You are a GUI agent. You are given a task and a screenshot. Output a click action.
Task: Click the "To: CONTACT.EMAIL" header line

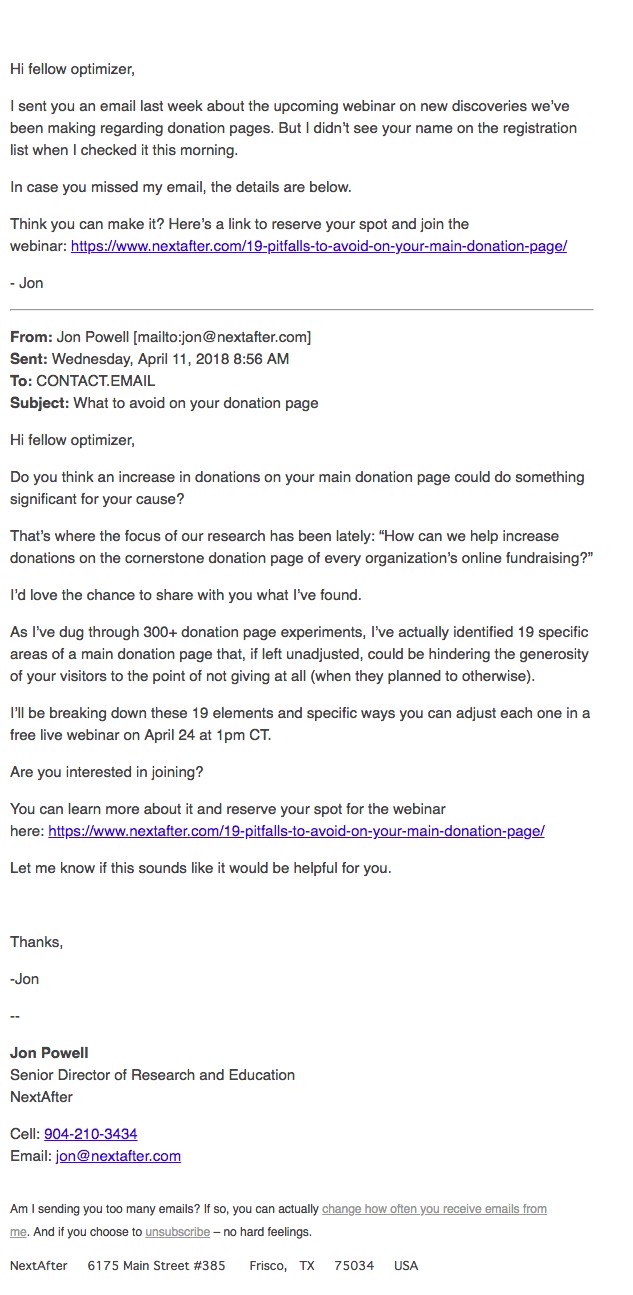(83, 381)
